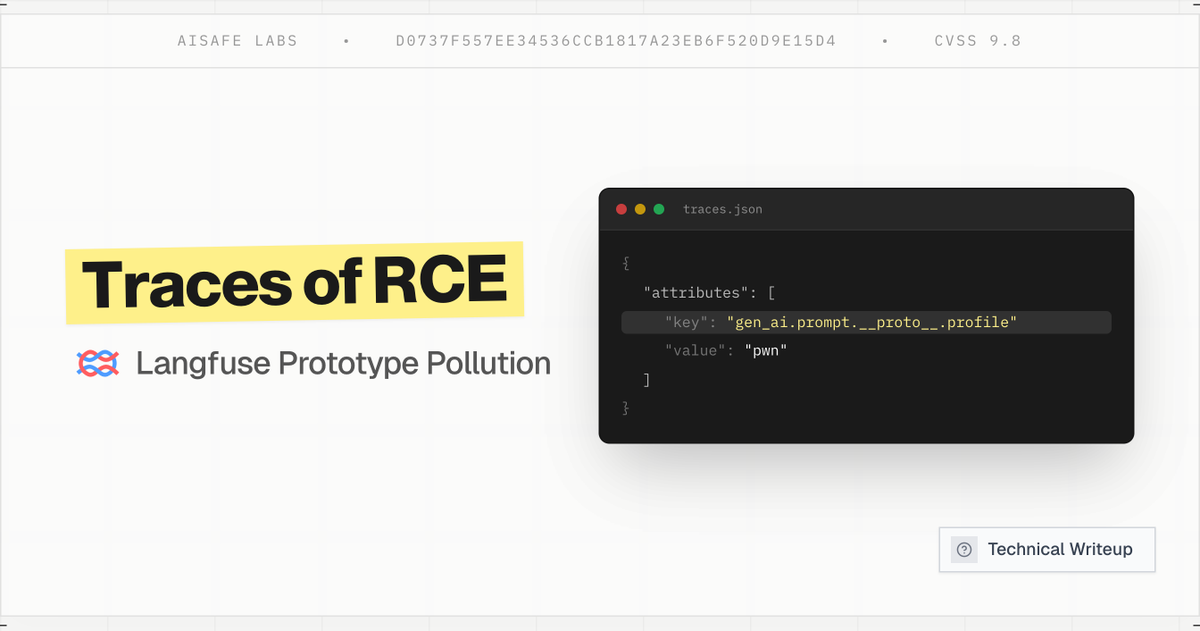
Task: Click the highlighted "key" line in the code
Action: (x=866, y=322)
